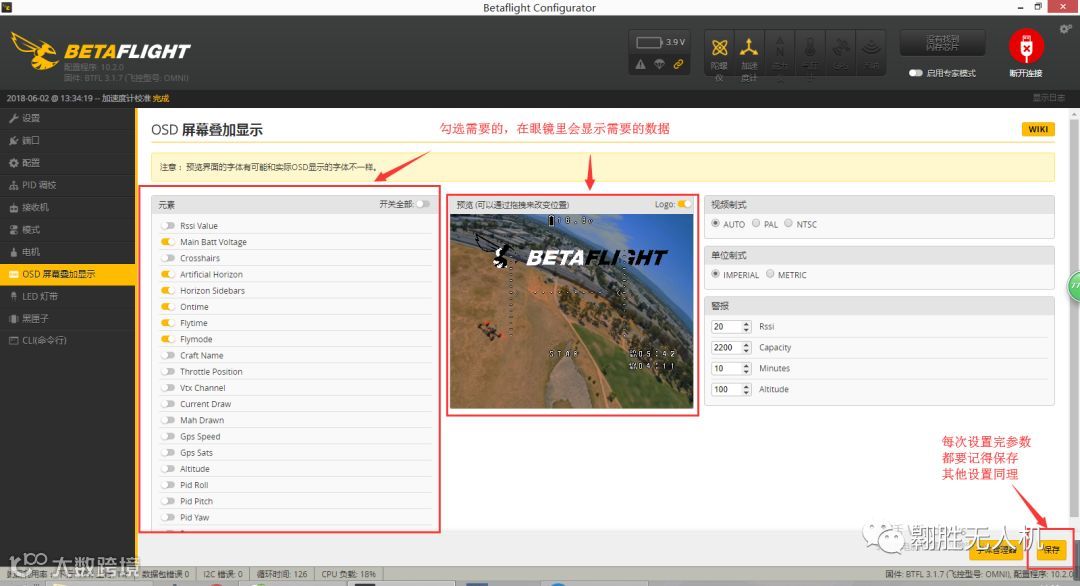Select the NTSC video format
This screenshot has height=586, width=1080.
tap(789, 224)
